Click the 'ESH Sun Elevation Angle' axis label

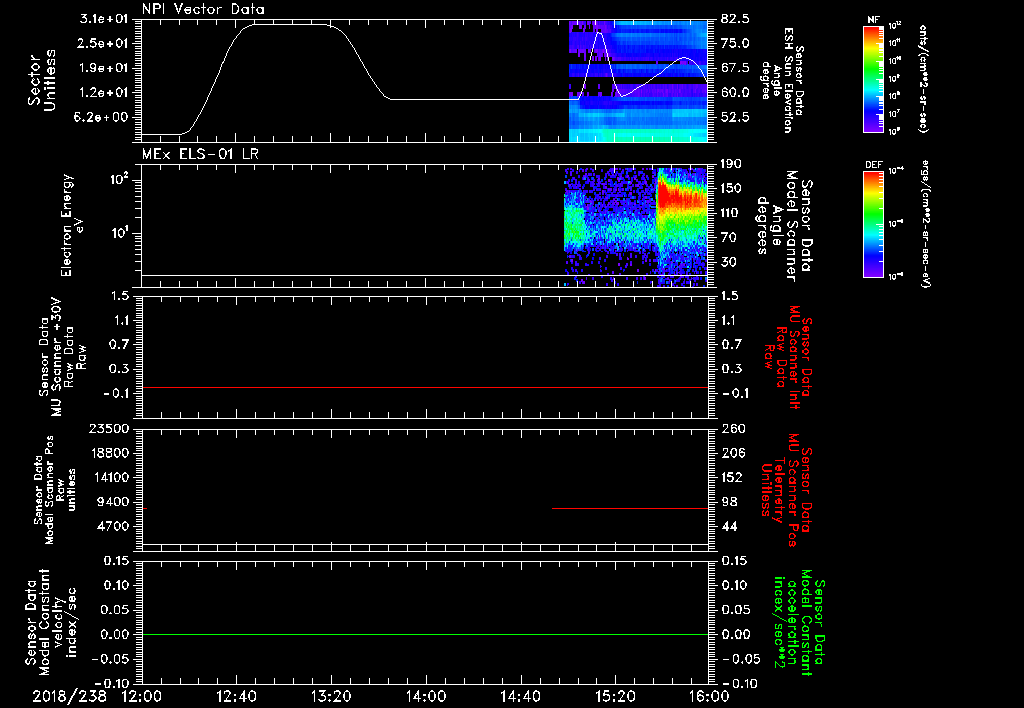[782, 80]
